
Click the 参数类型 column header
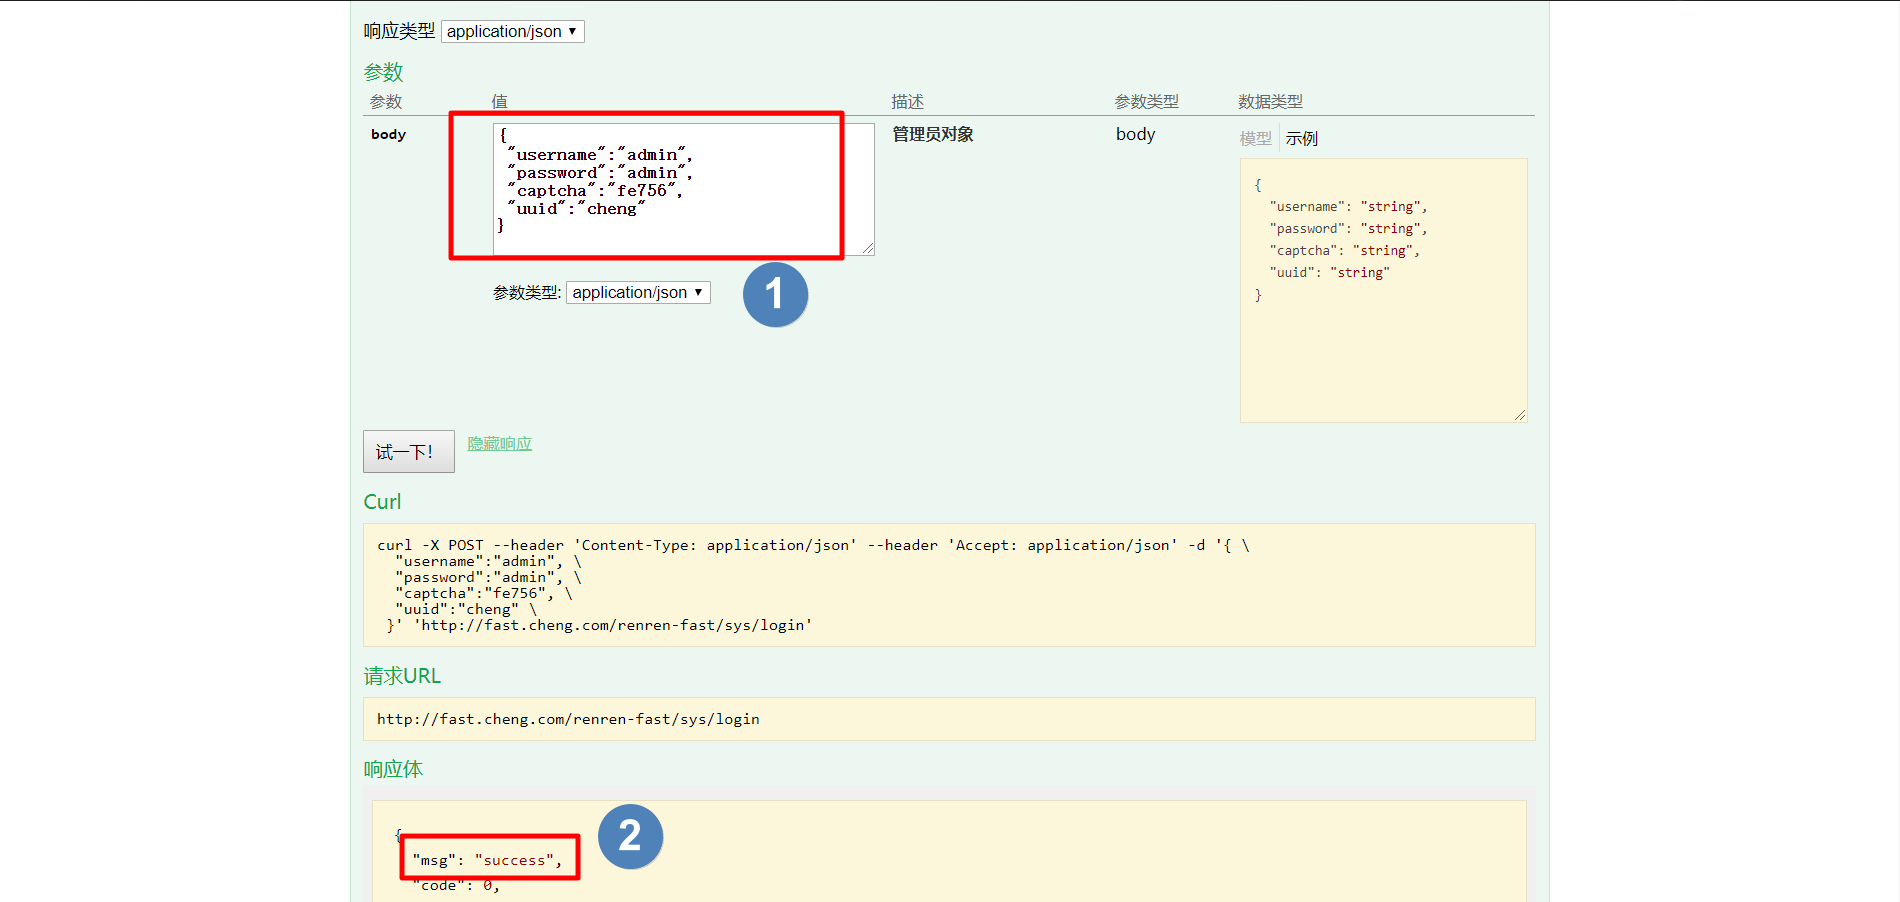pos(1147,101)
